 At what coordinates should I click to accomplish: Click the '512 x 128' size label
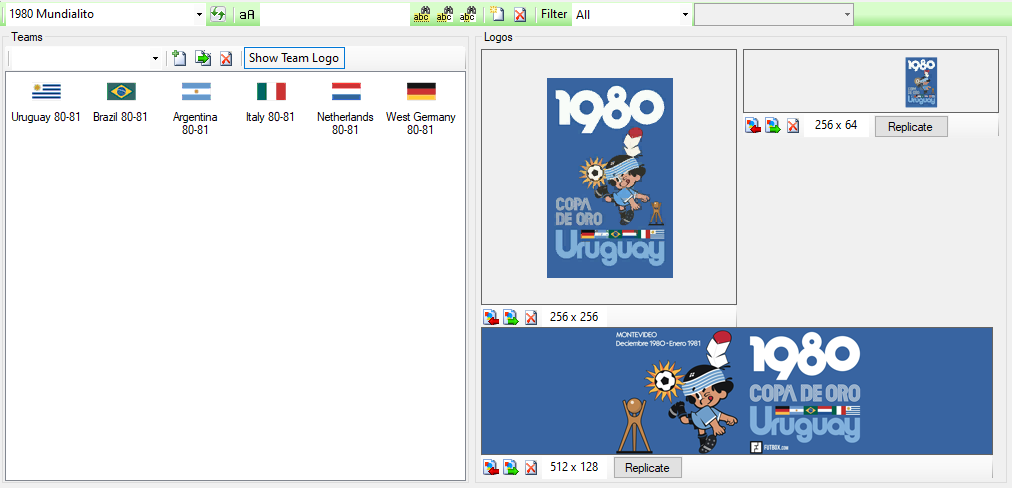(574, 467)
